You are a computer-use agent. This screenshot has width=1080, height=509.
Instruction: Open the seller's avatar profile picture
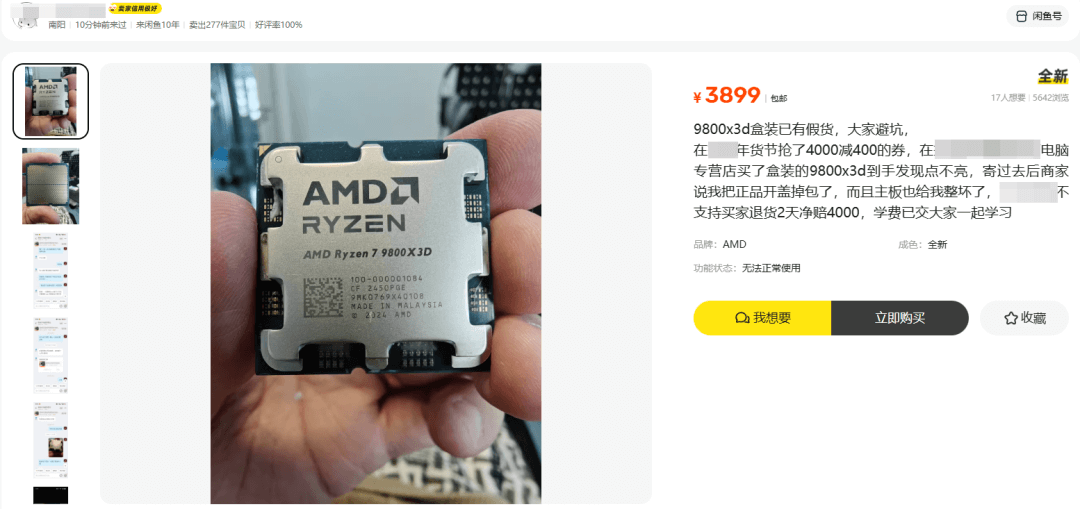[x=25, y=17]
